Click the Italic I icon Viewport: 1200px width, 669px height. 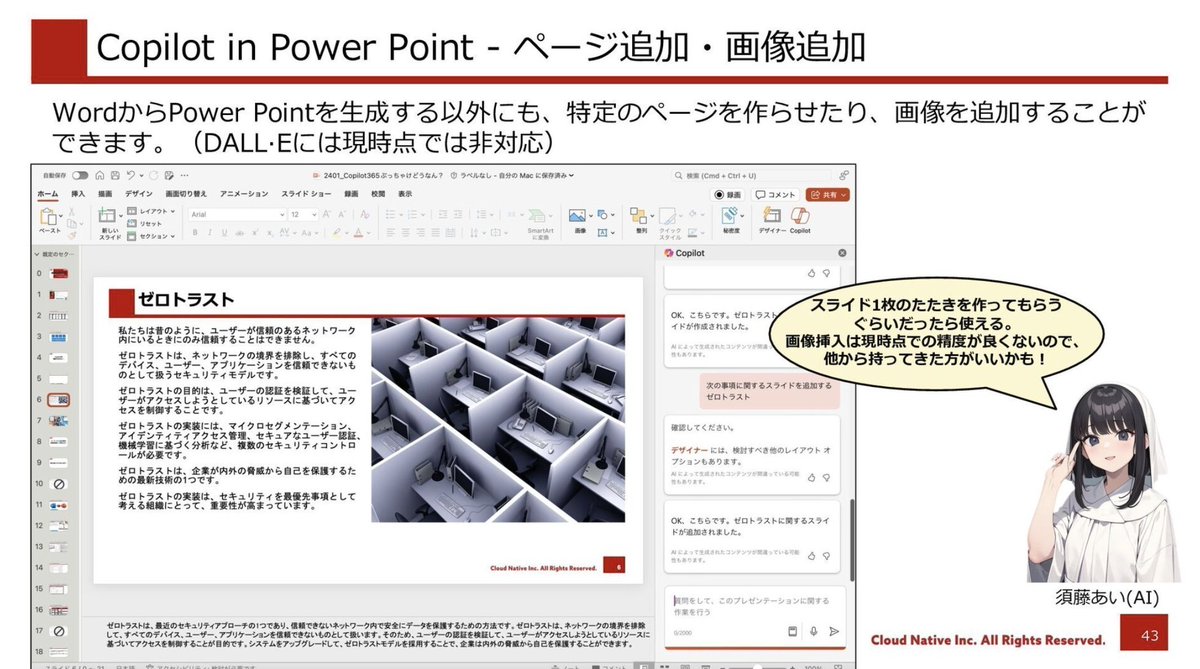210,232
